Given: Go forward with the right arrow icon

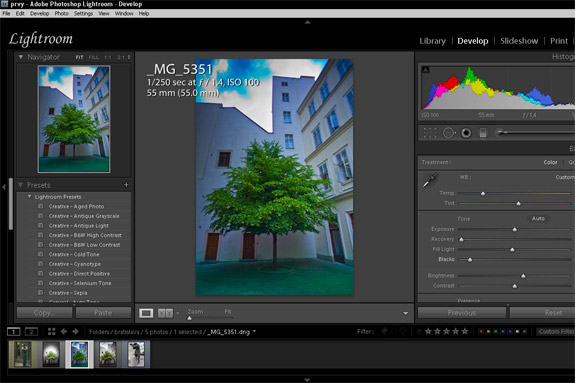Looking at the screenshot, I should [x=76, y=332].
